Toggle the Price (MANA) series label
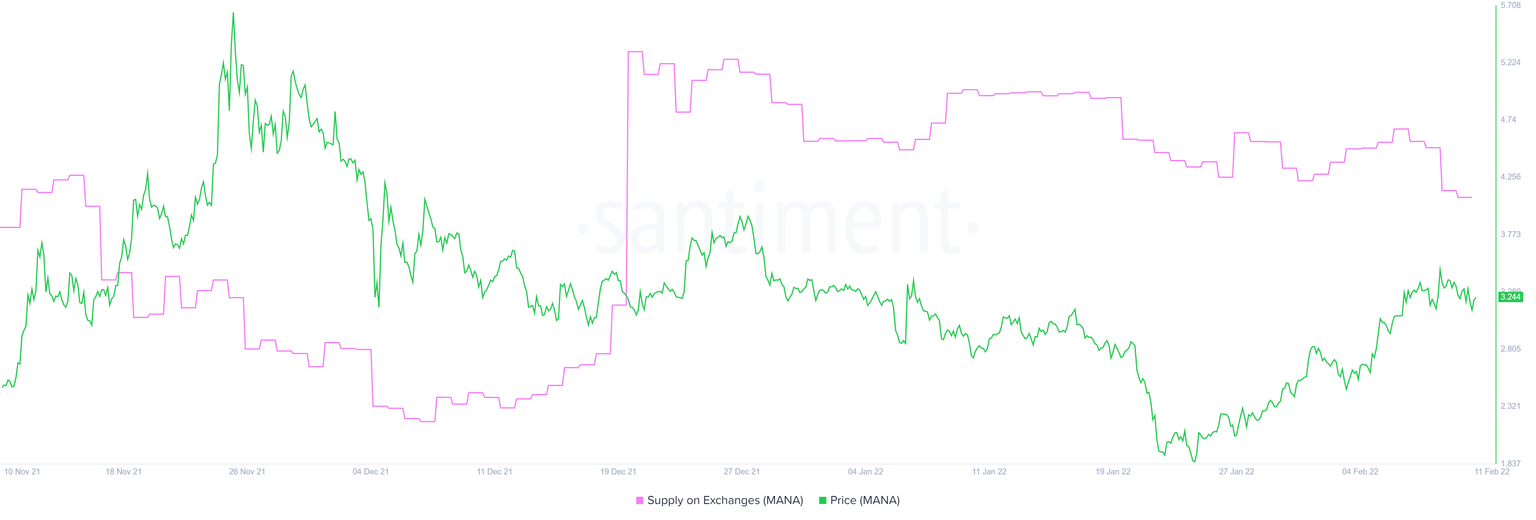The height and width of the screenshot is (520, 1536). click(x=865, y=501)
